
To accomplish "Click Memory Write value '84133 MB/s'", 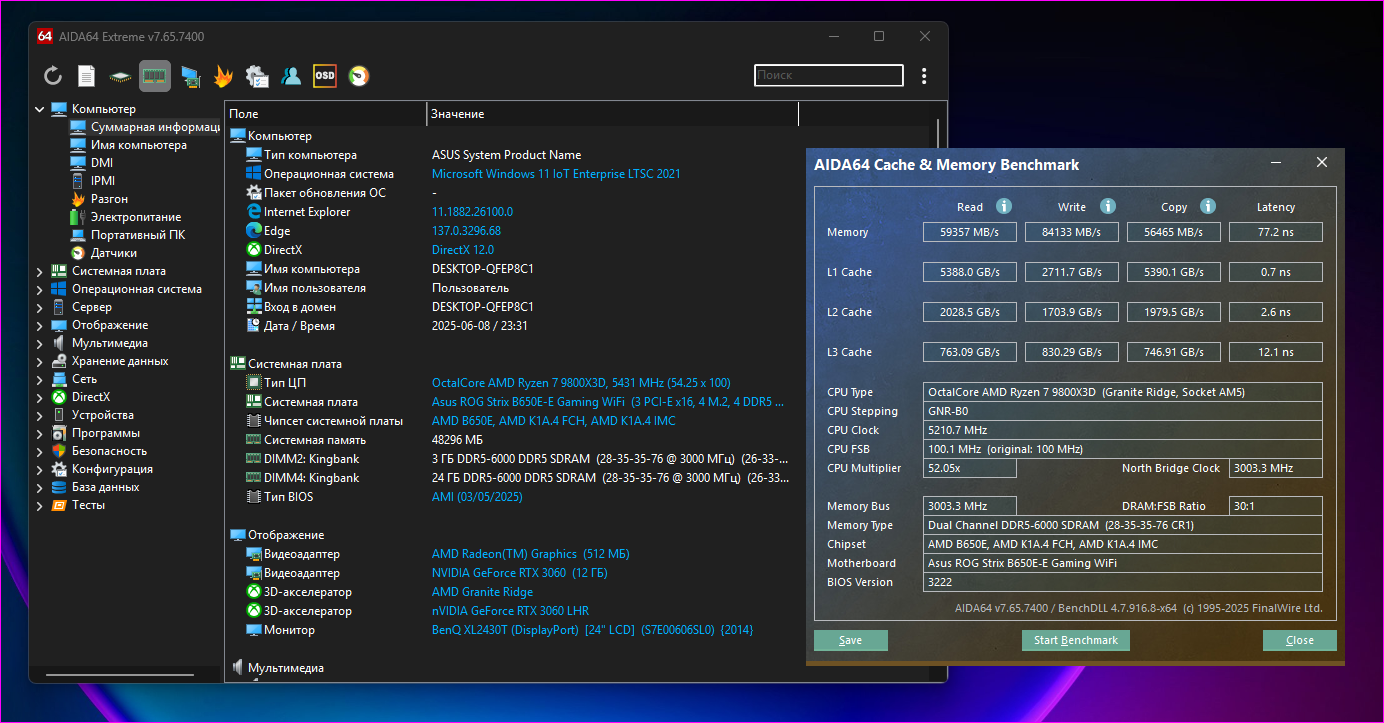I will coord(1072,232).
